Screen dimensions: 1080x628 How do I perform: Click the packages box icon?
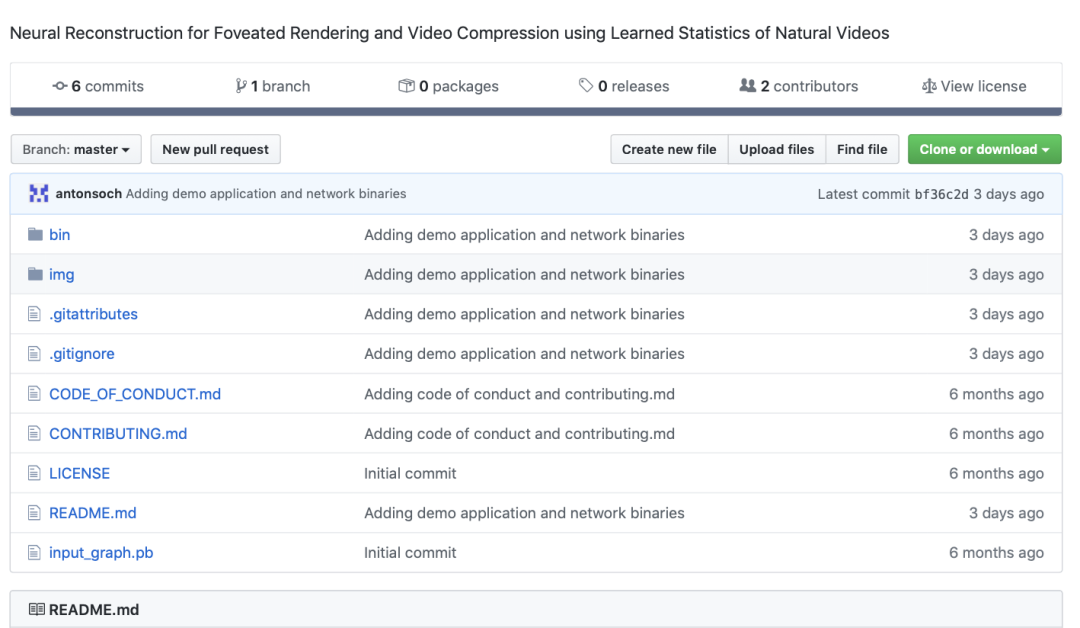coord(406,86)
